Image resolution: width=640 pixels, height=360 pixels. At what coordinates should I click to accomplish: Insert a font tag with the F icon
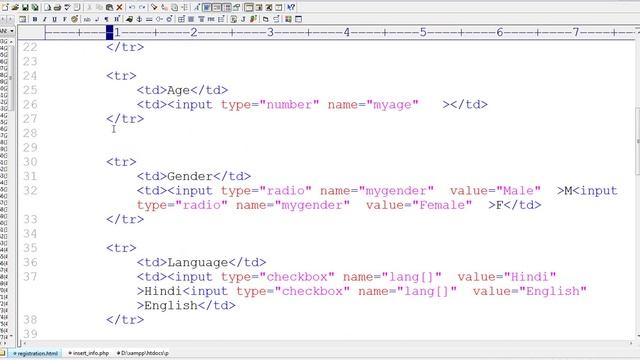click(x=64, y=19)
